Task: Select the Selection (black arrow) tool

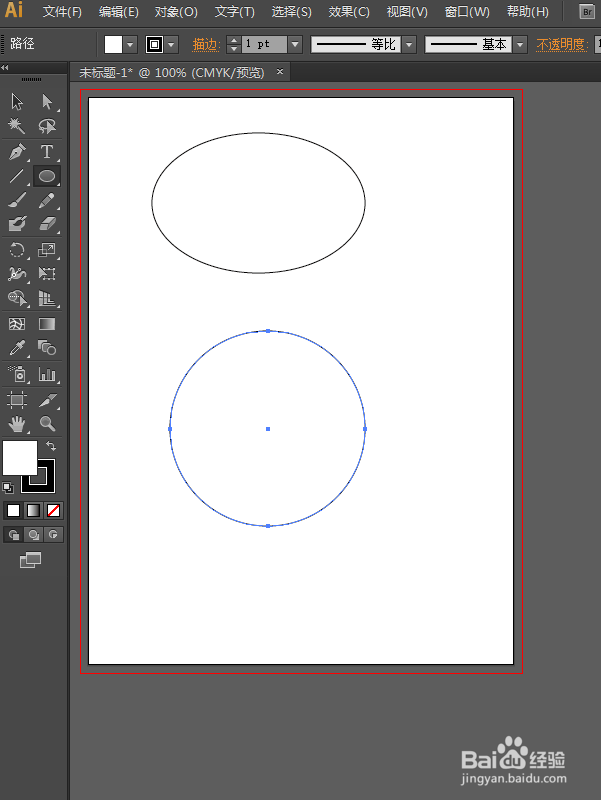Action: [17, 102]
